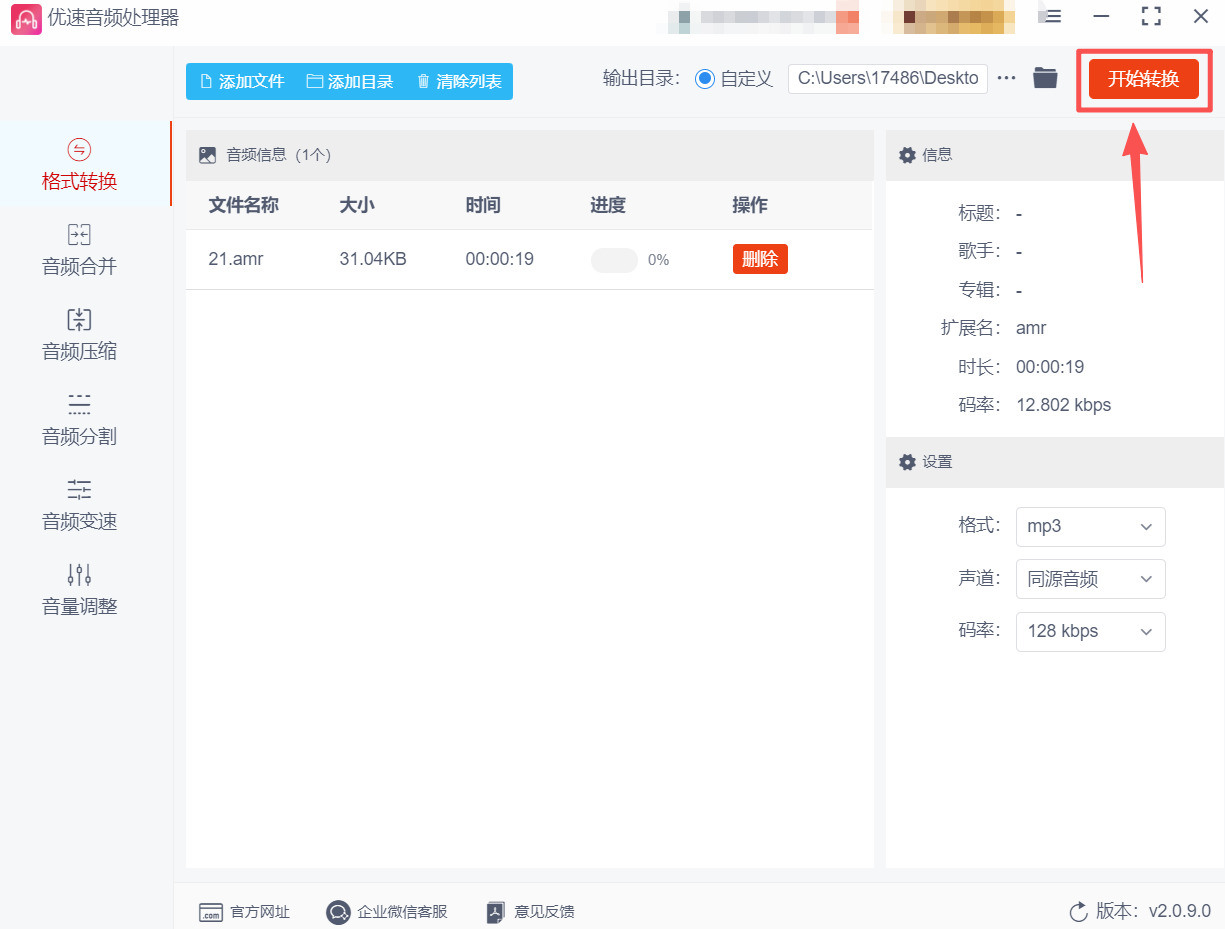Click the 开始转换 start conversion button

(1143, 79)
